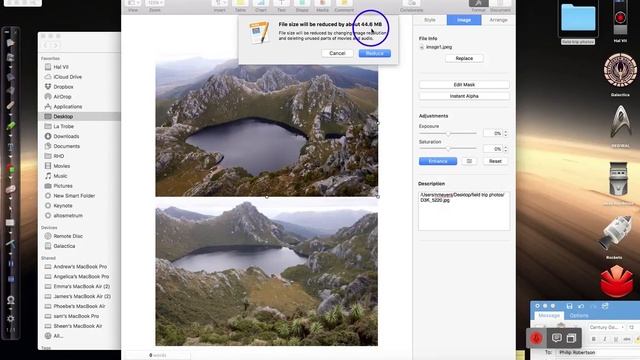Open the Zoom percentage dropdown
The height and width of the screenshot is (360, 640).
(x=155, y=5)
